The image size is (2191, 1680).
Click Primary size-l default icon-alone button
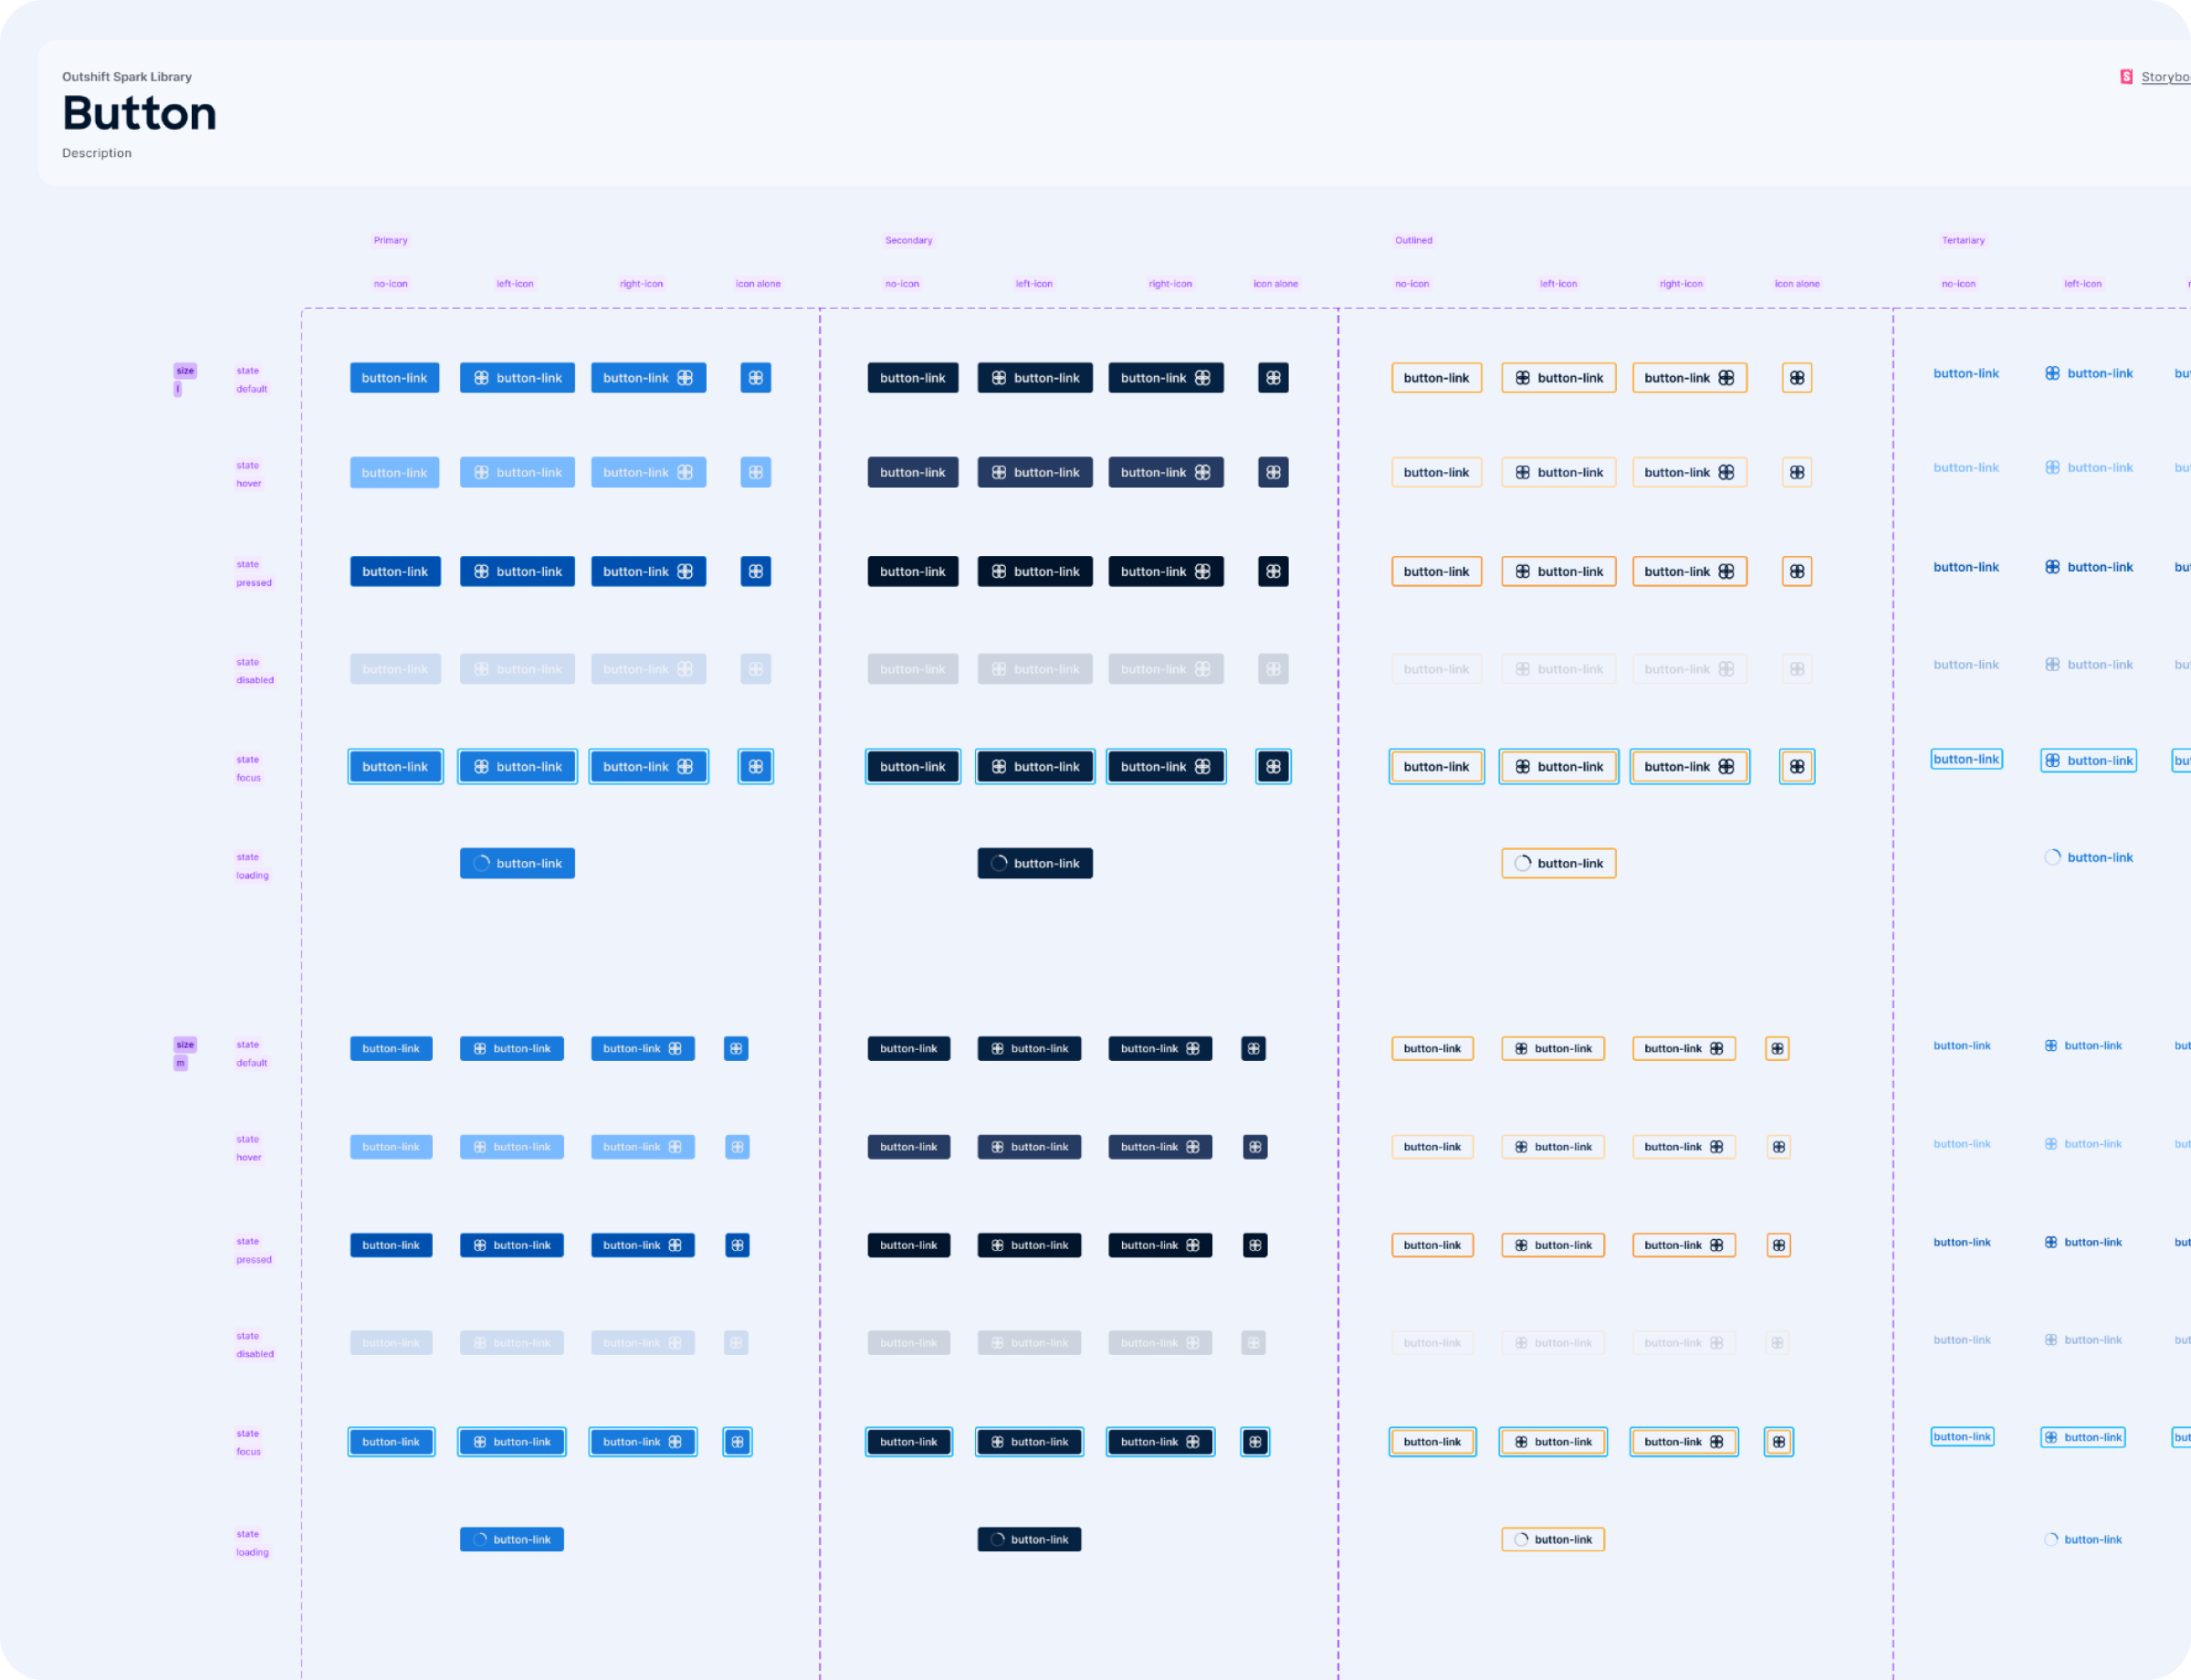pos(755,378)
